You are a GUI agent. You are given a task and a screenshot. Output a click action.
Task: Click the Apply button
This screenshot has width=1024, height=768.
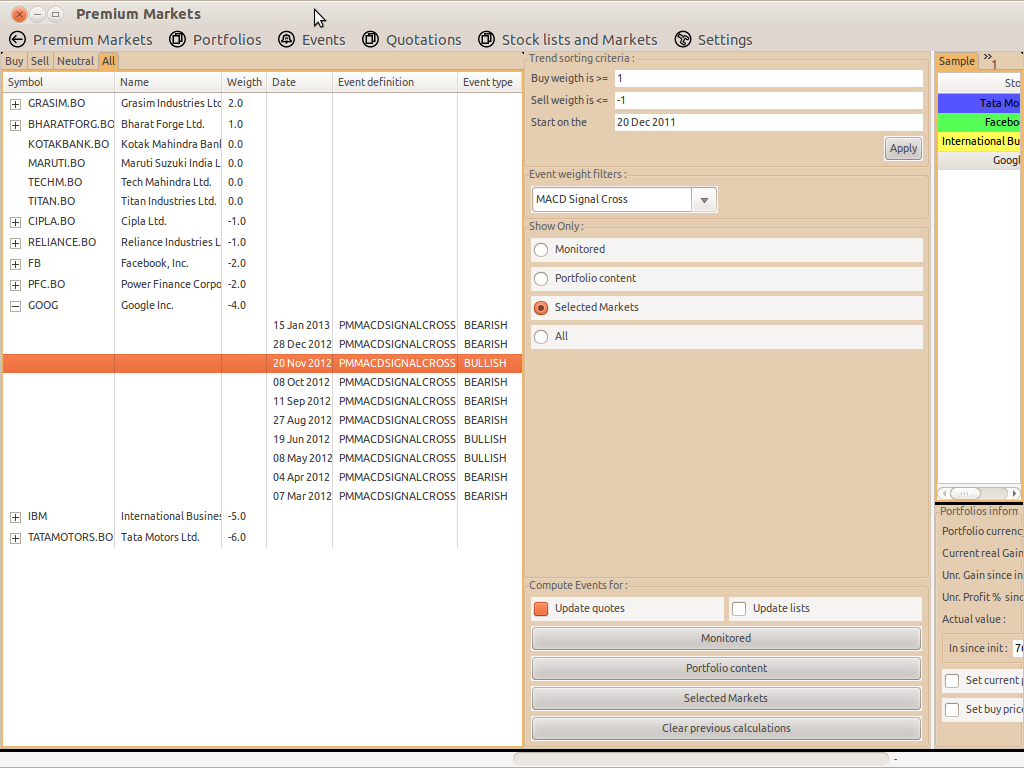[x=903, y=148]
